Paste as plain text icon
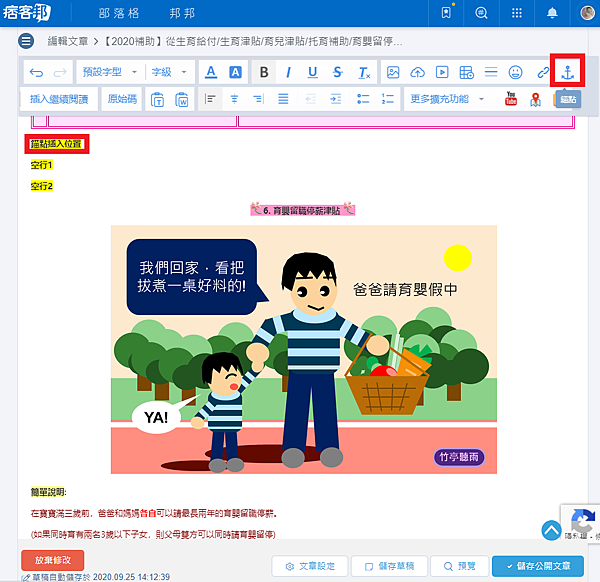600x582 pixels. tap(157, 99)
